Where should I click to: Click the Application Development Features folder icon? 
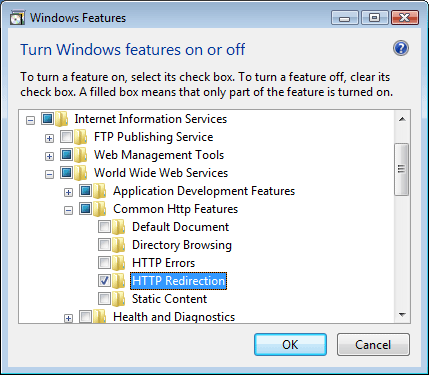click(100, 191)
